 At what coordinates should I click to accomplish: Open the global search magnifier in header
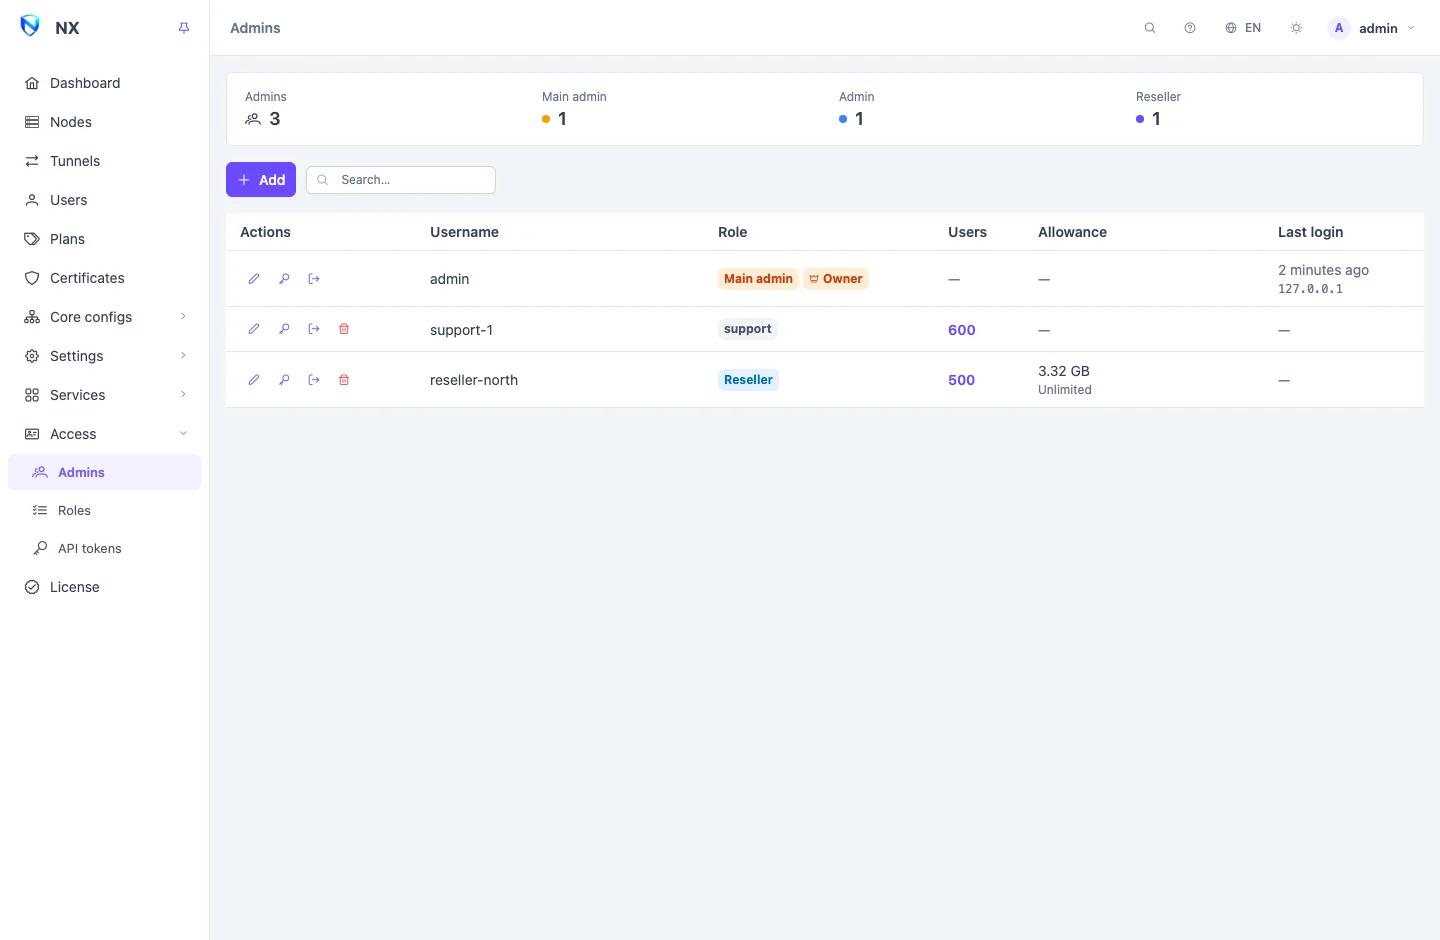pyautogui.click(x=1150, y=28)
